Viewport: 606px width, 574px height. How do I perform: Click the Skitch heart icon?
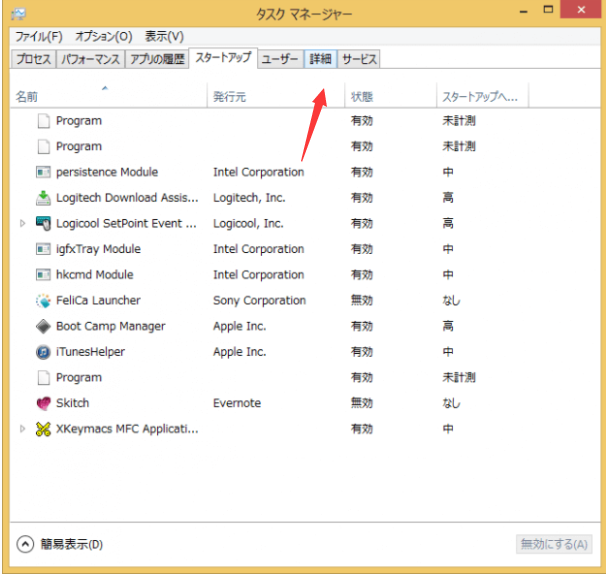pos(43,403)
